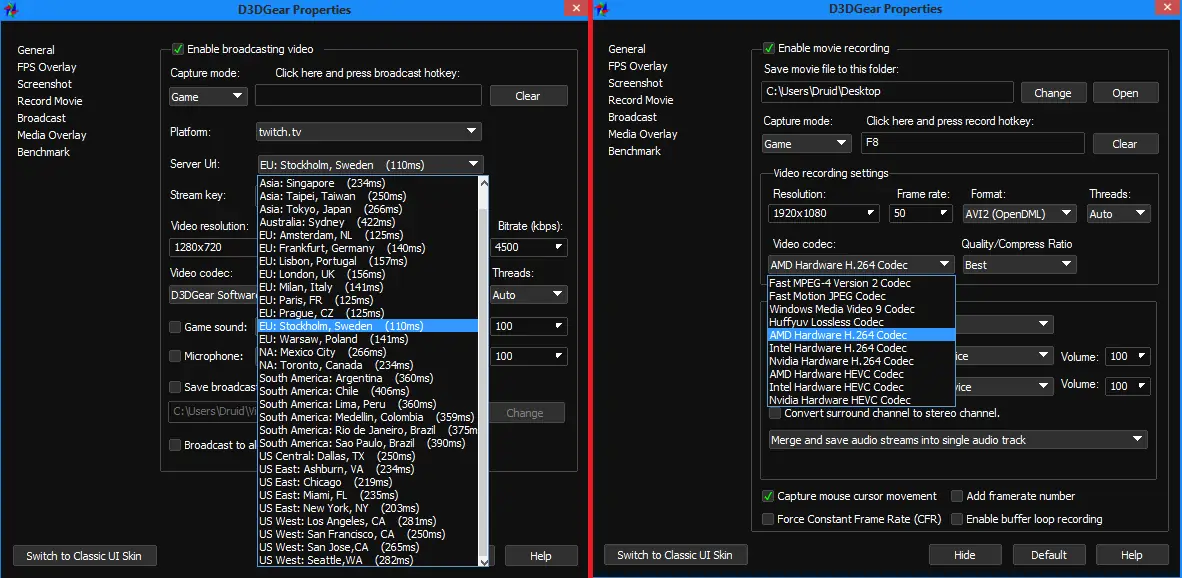The image size is (1182, 578).
Task: Click Switch to Classic UI Skin in left window
Action: tap(82, 556)
